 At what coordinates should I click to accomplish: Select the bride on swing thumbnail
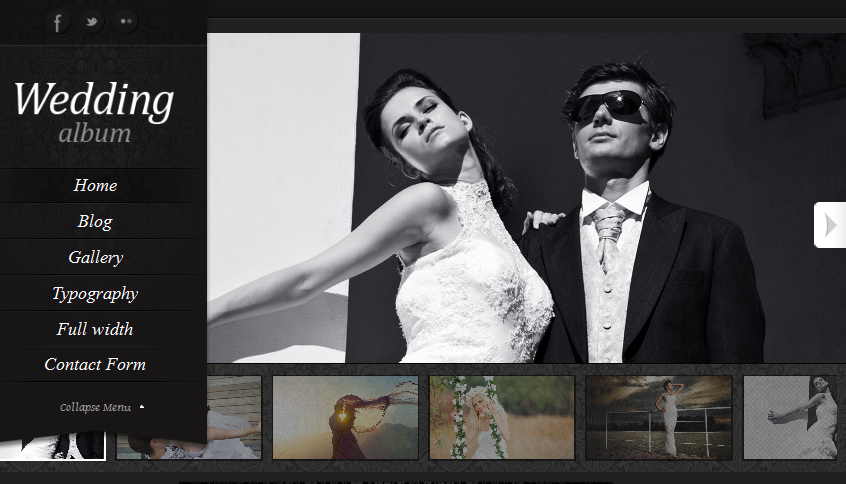coord(502,418)
